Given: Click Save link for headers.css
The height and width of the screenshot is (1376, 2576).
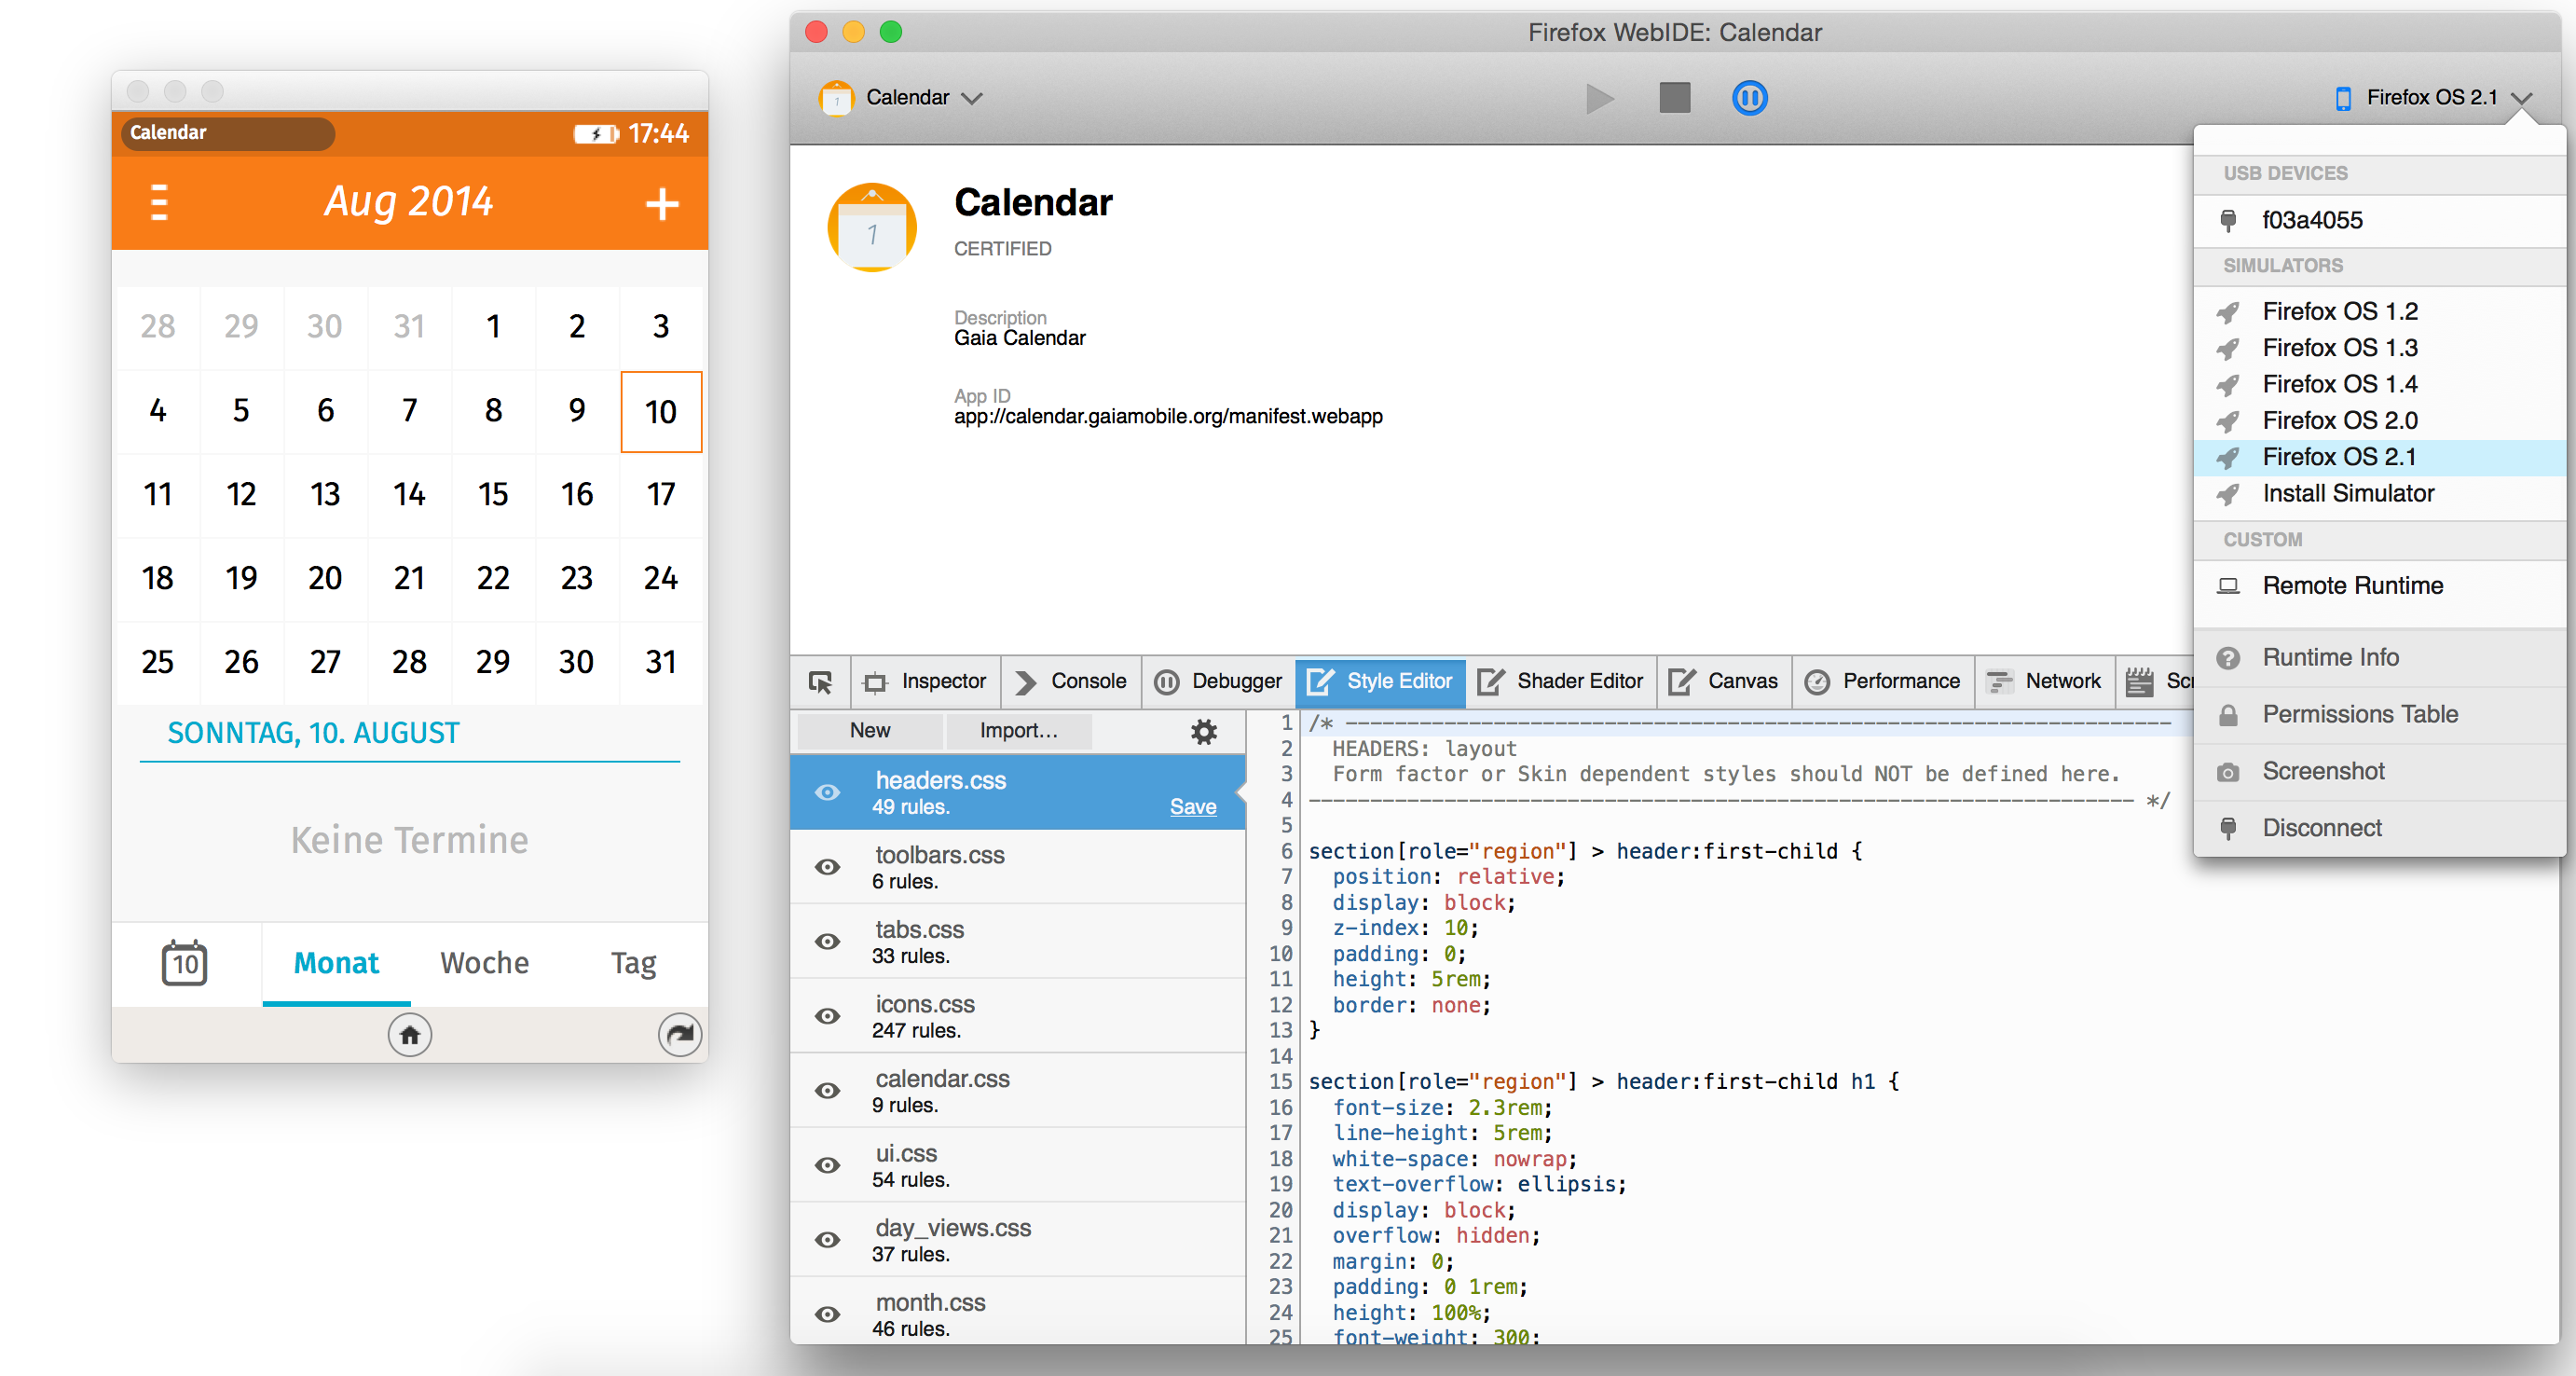Looking at the screenshot, I should 1192,806.
